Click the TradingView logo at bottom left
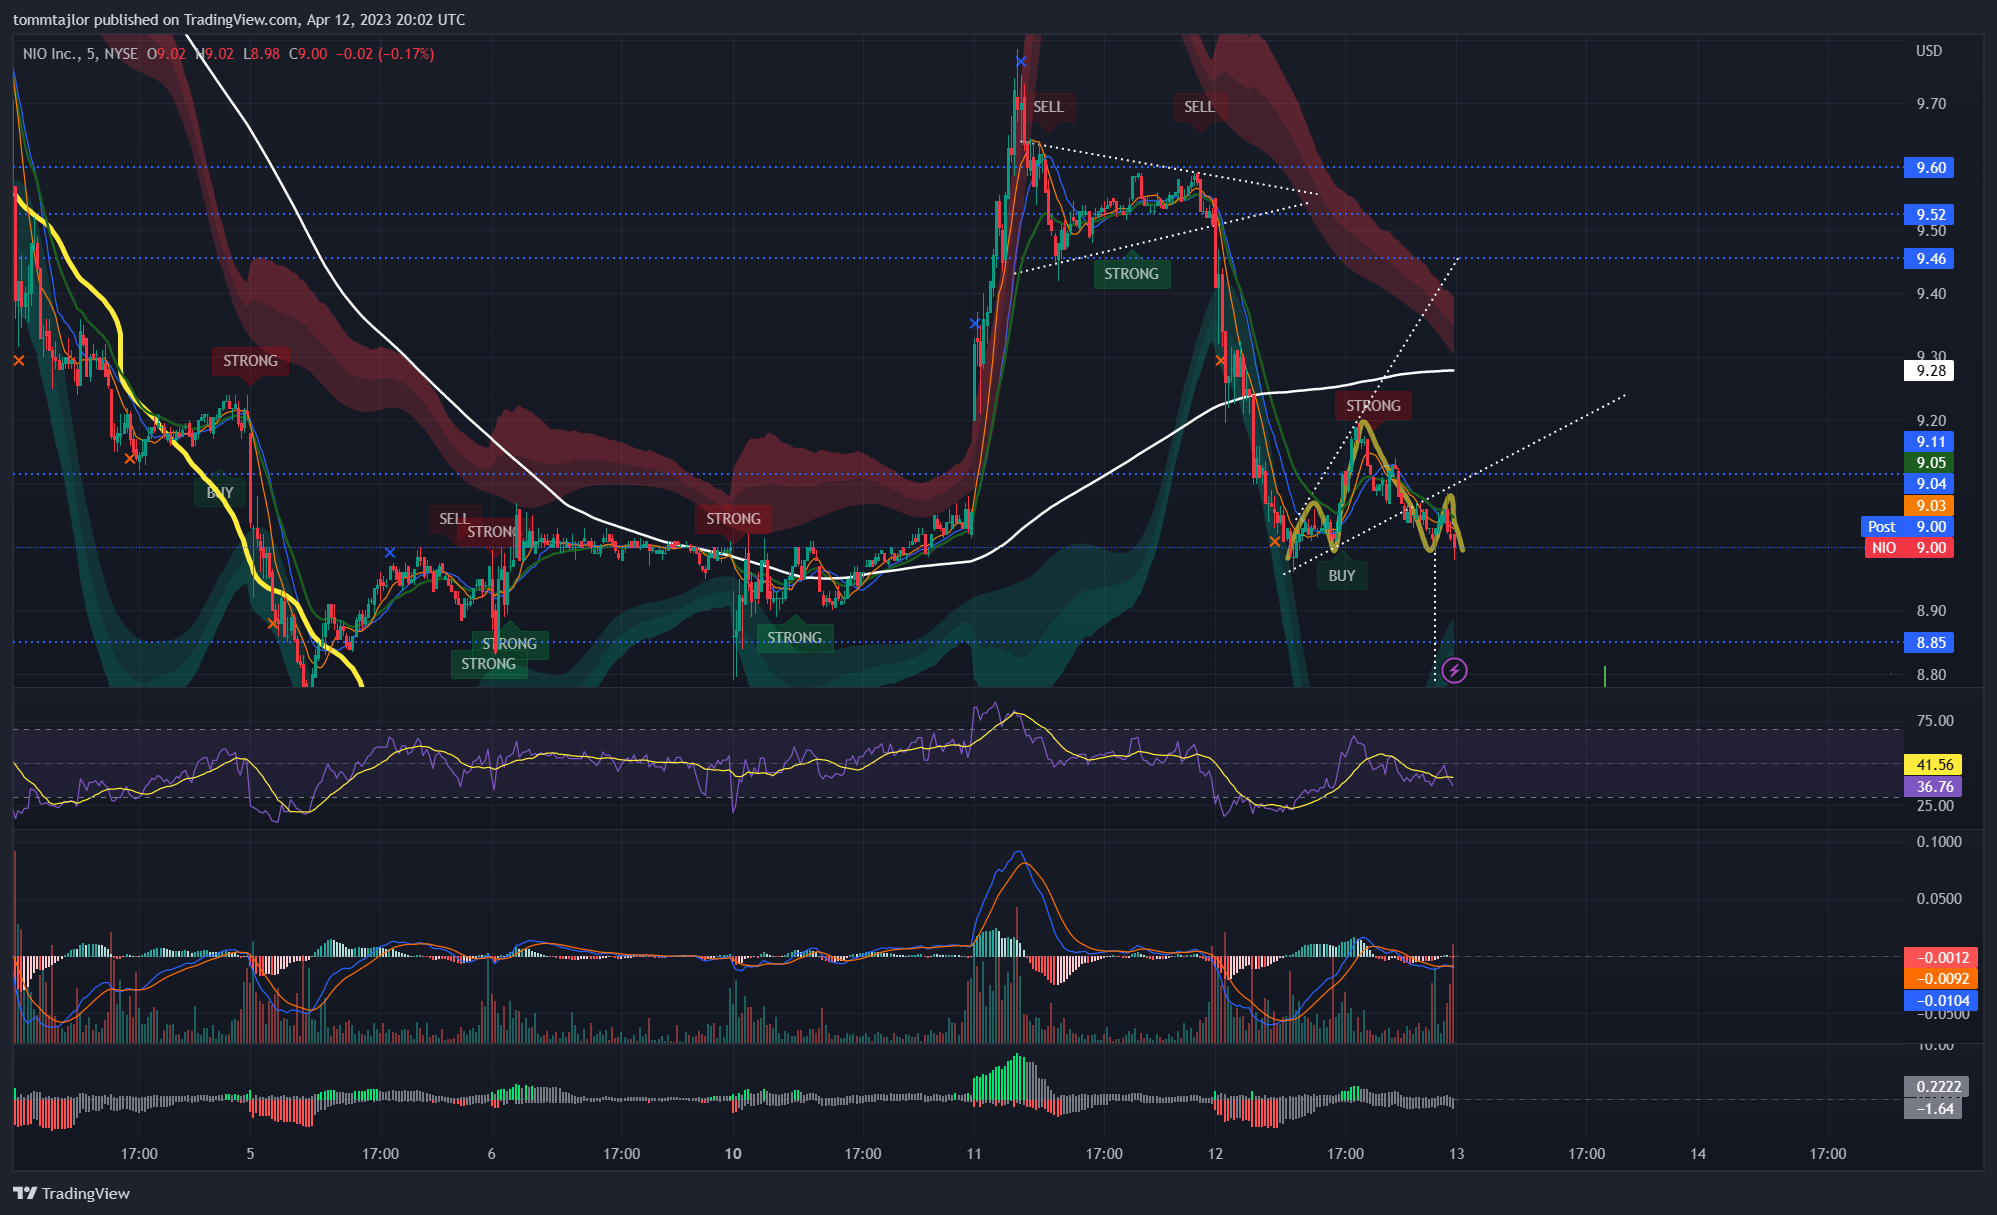 72,1193
